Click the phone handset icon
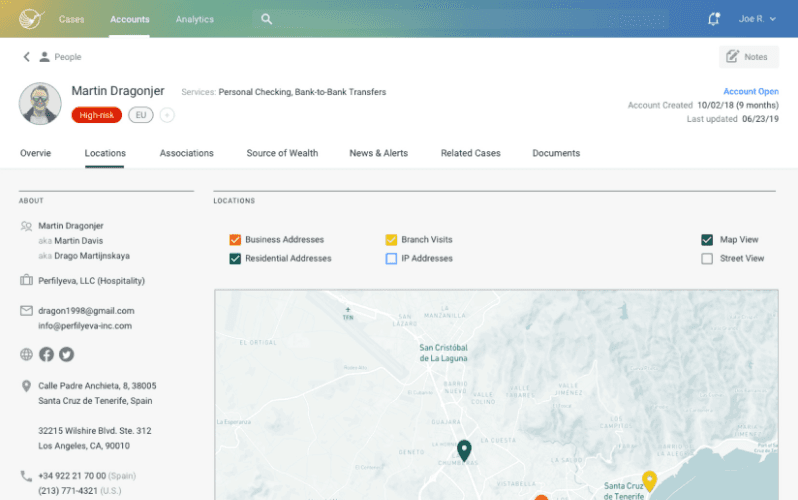798x500 pixels. click(26, 476)
